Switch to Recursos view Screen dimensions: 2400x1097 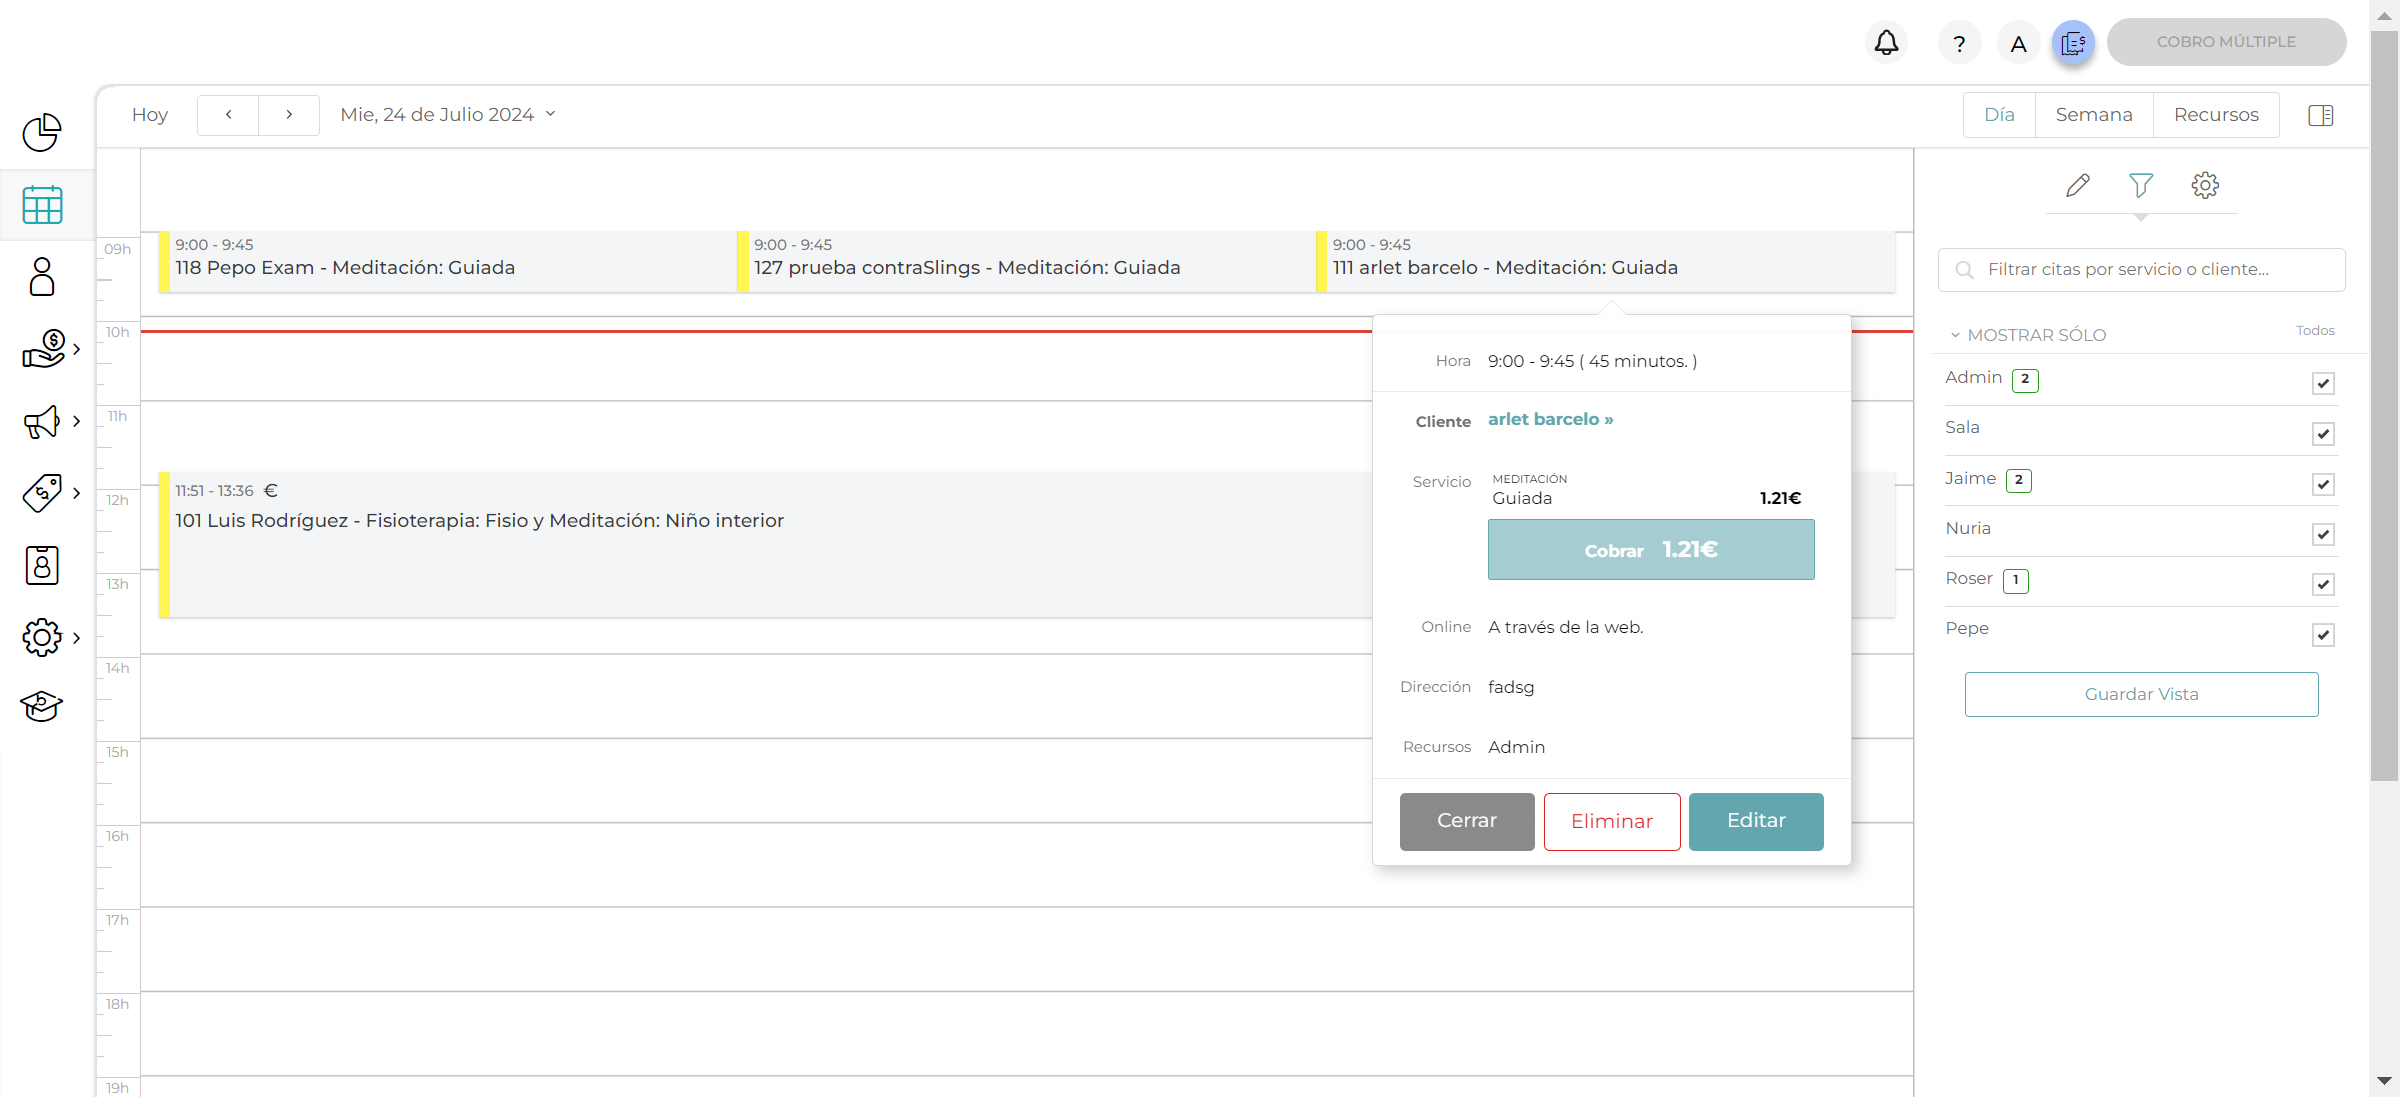2216,115
